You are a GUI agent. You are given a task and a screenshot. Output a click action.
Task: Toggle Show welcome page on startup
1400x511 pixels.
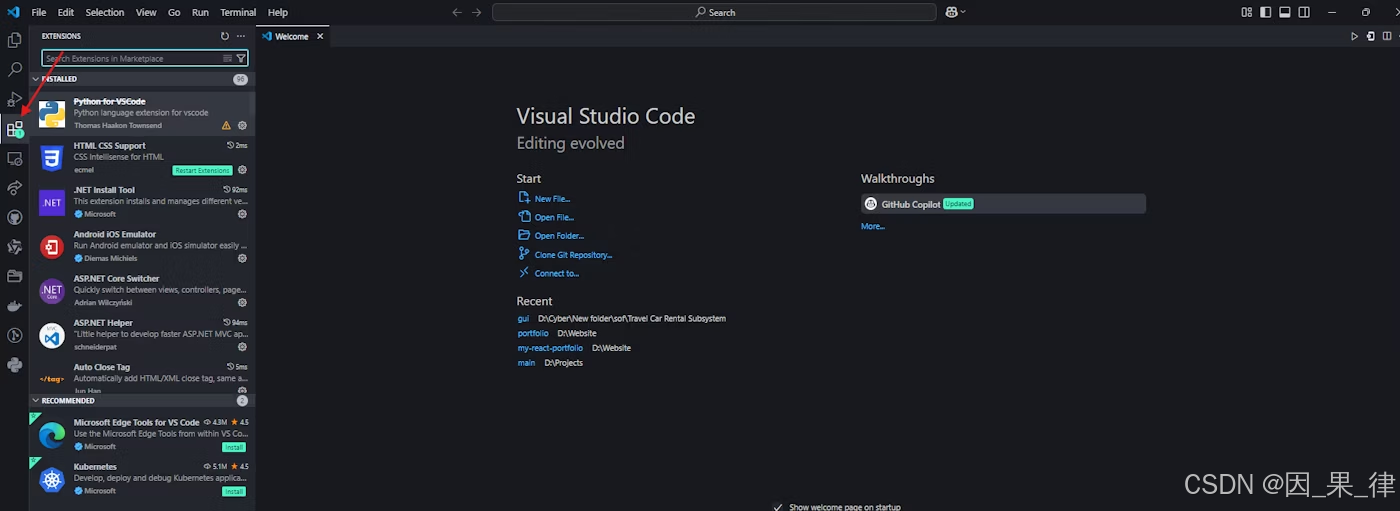779,507
